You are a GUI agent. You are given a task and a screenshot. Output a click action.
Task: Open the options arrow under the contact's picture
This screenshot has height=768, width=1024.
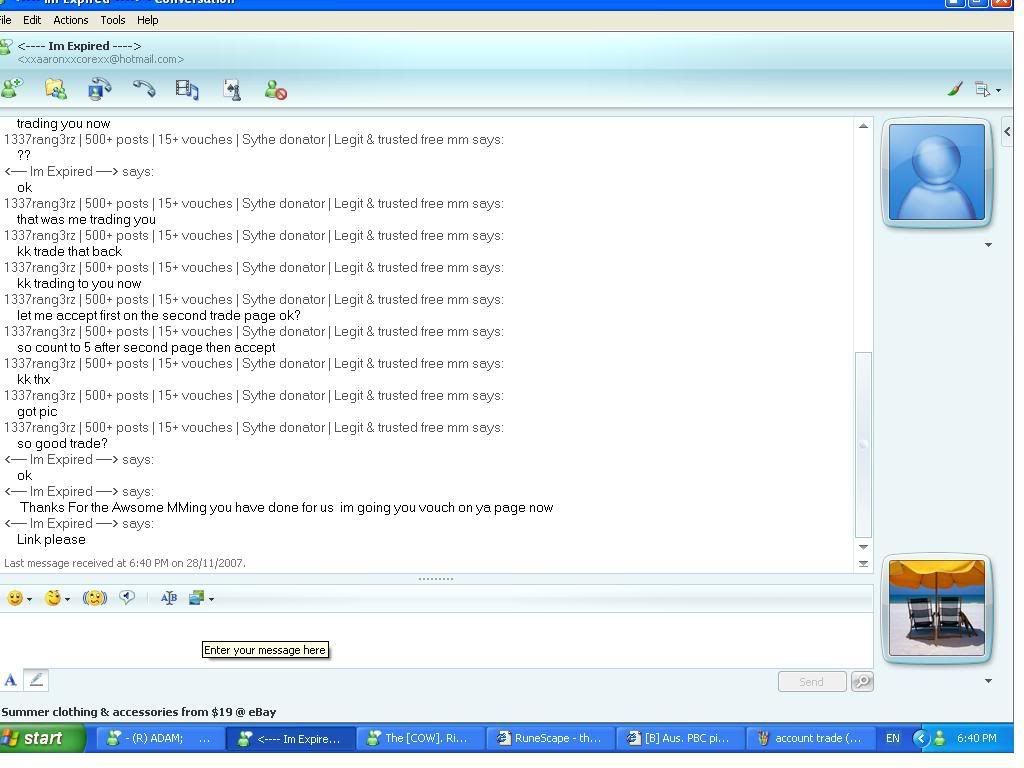(988, 245)
